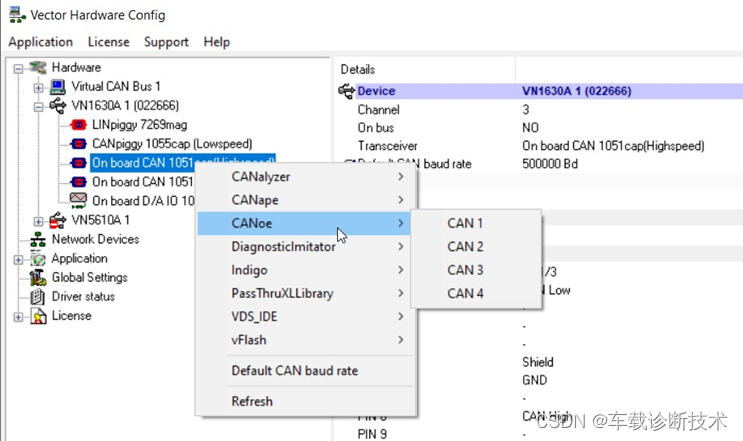Click the USB icon beside Device in Details
Screen dimensions: 743x441
point(346,90)
